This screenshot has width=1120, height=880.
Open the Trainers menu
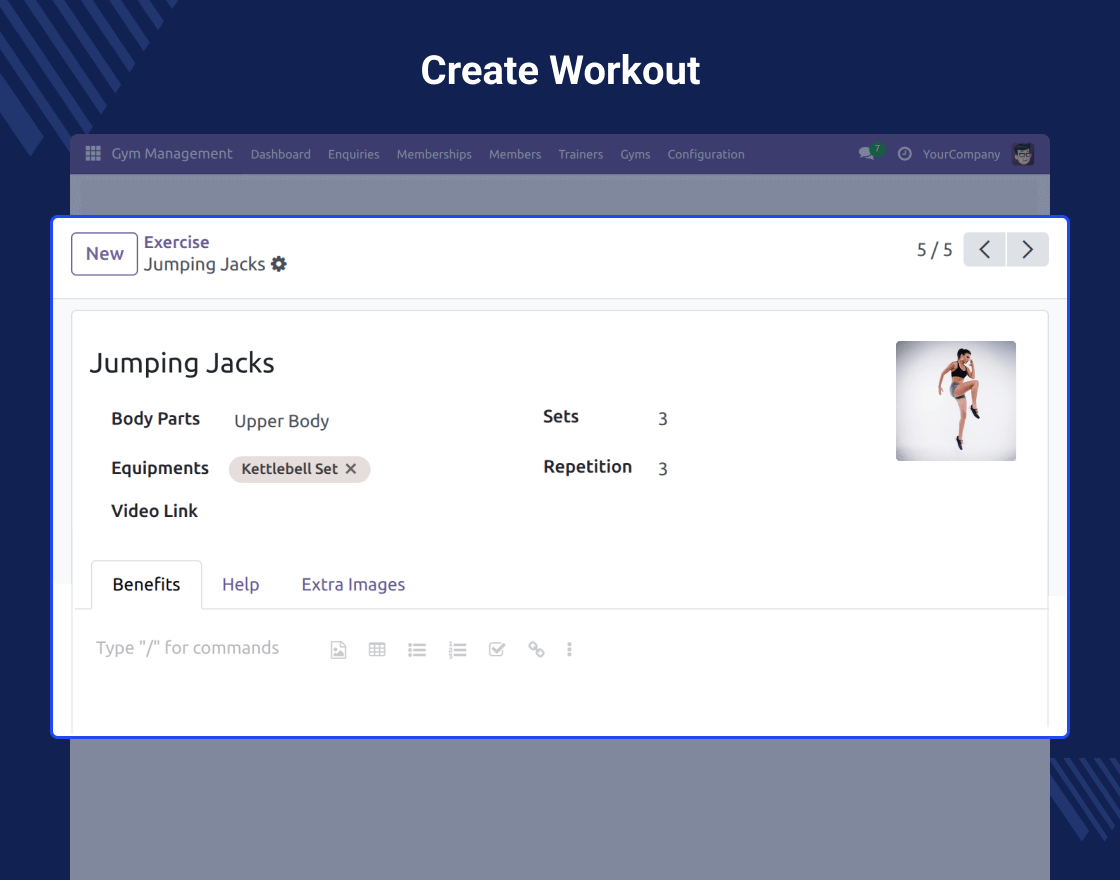(581, 154)
